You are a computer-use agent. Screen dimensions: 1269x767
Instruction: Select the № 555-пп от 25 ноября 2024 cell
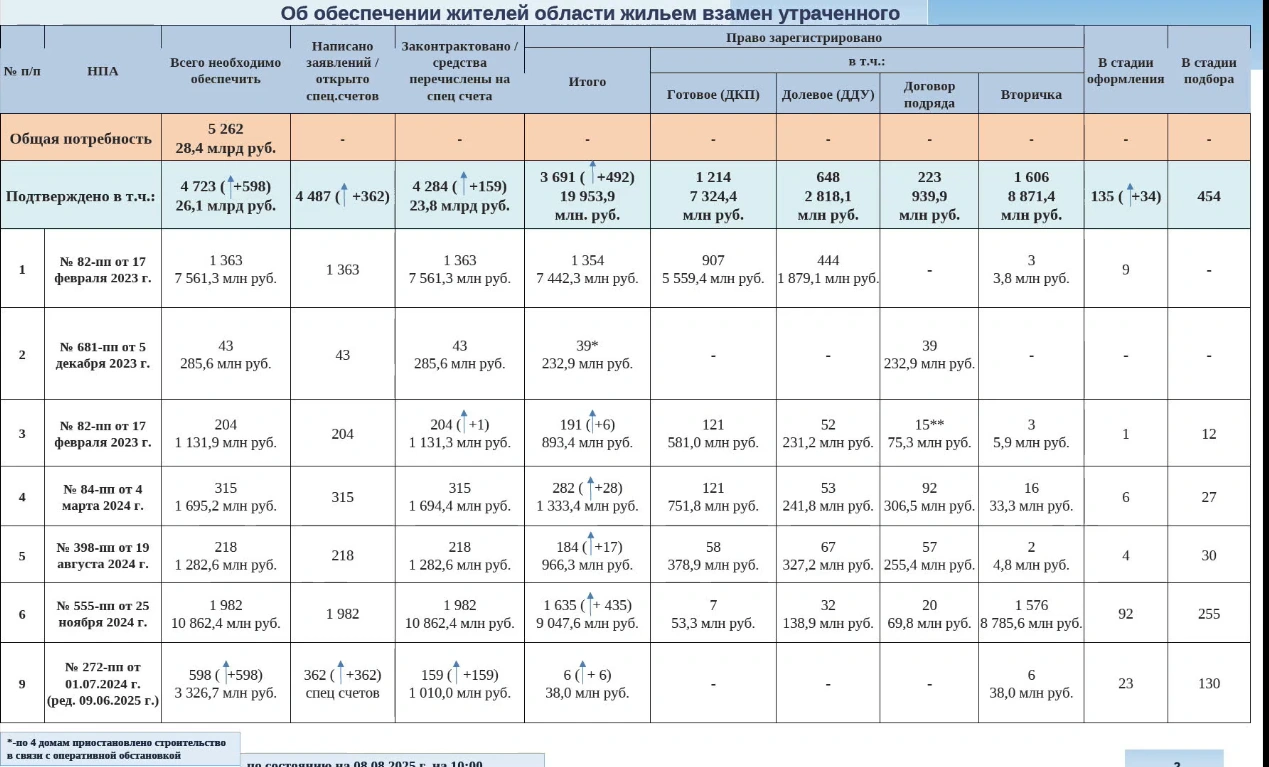pyautogui.click(x=102, y=614)
